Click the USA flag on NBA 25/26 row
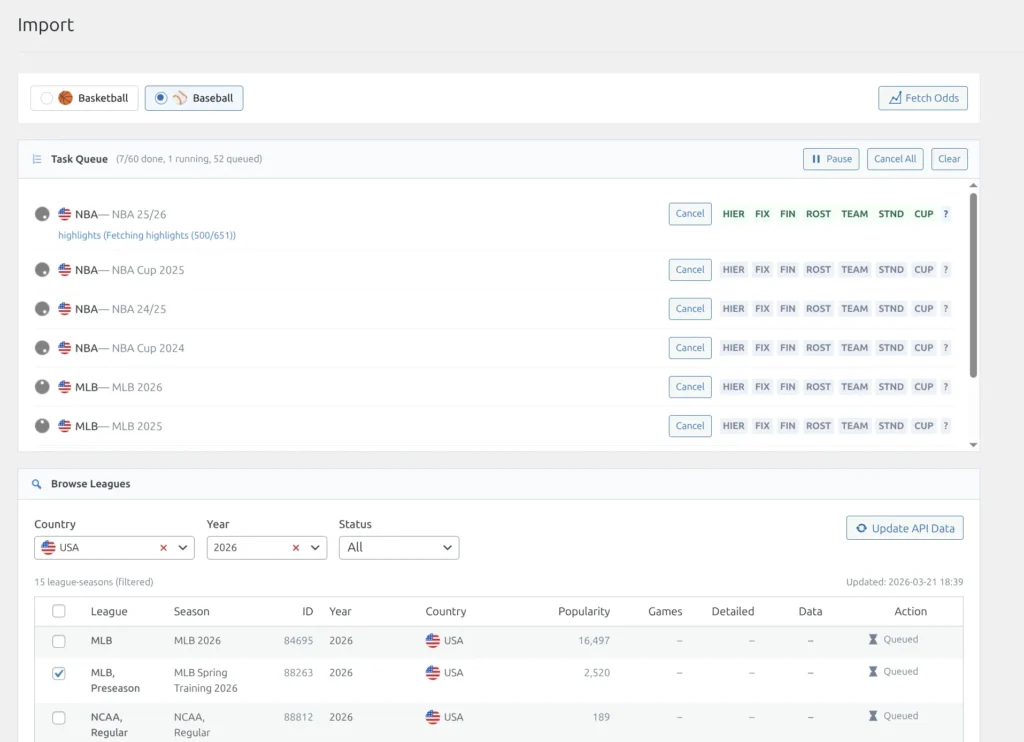This screenshot has height=742, width=1024. click(64, 214)
